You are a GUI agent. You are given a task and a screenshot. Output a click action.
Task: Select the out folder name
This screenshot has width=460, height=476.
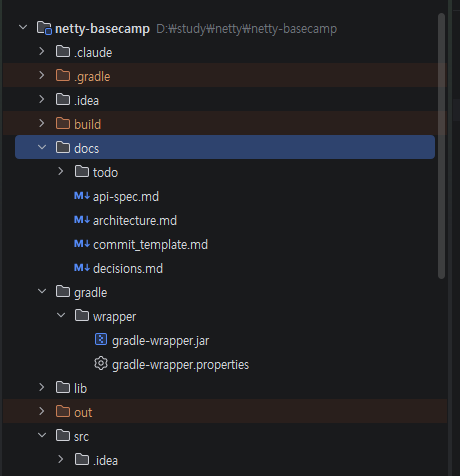coord(83,413)
